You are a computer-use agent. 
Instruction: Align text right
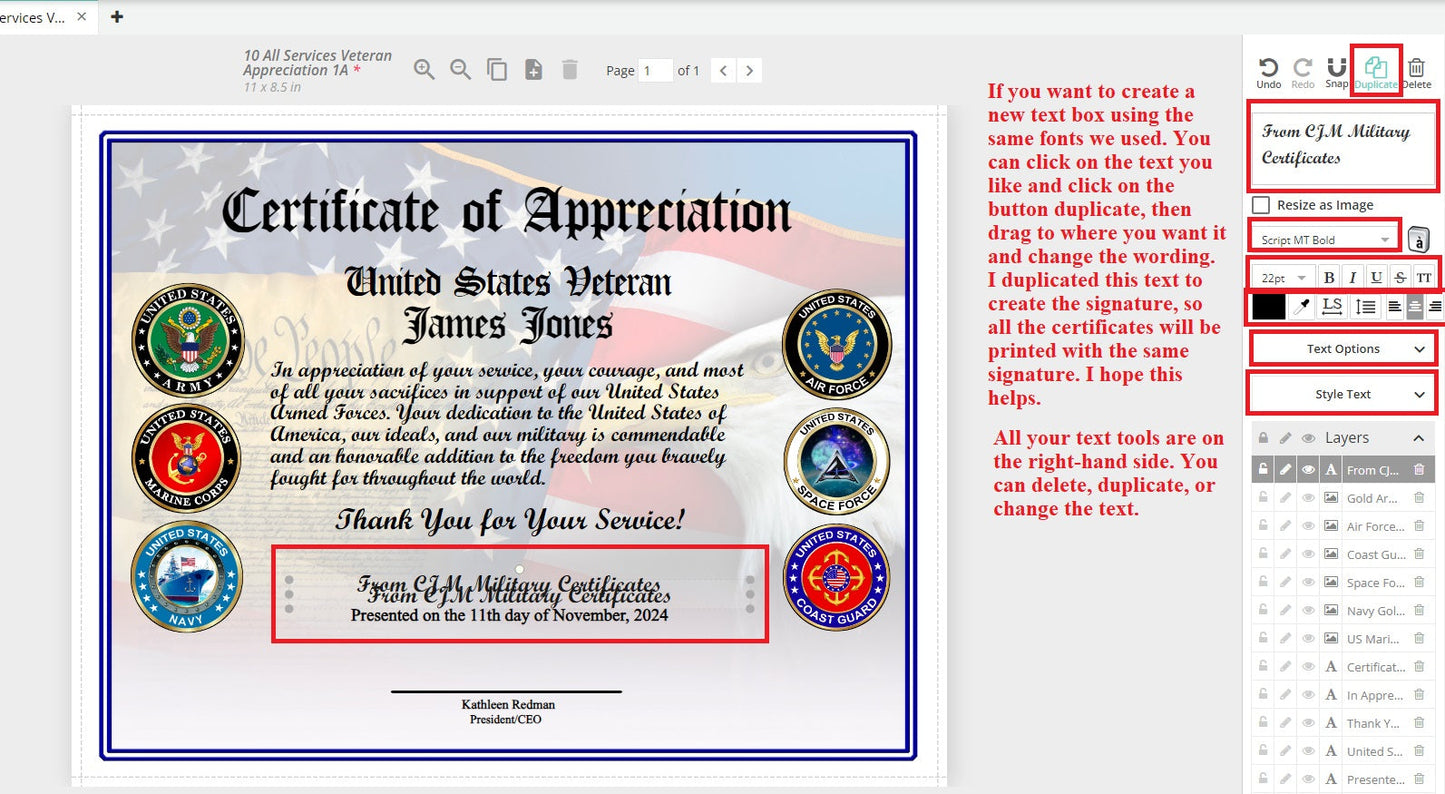[x=1435, y=307]
